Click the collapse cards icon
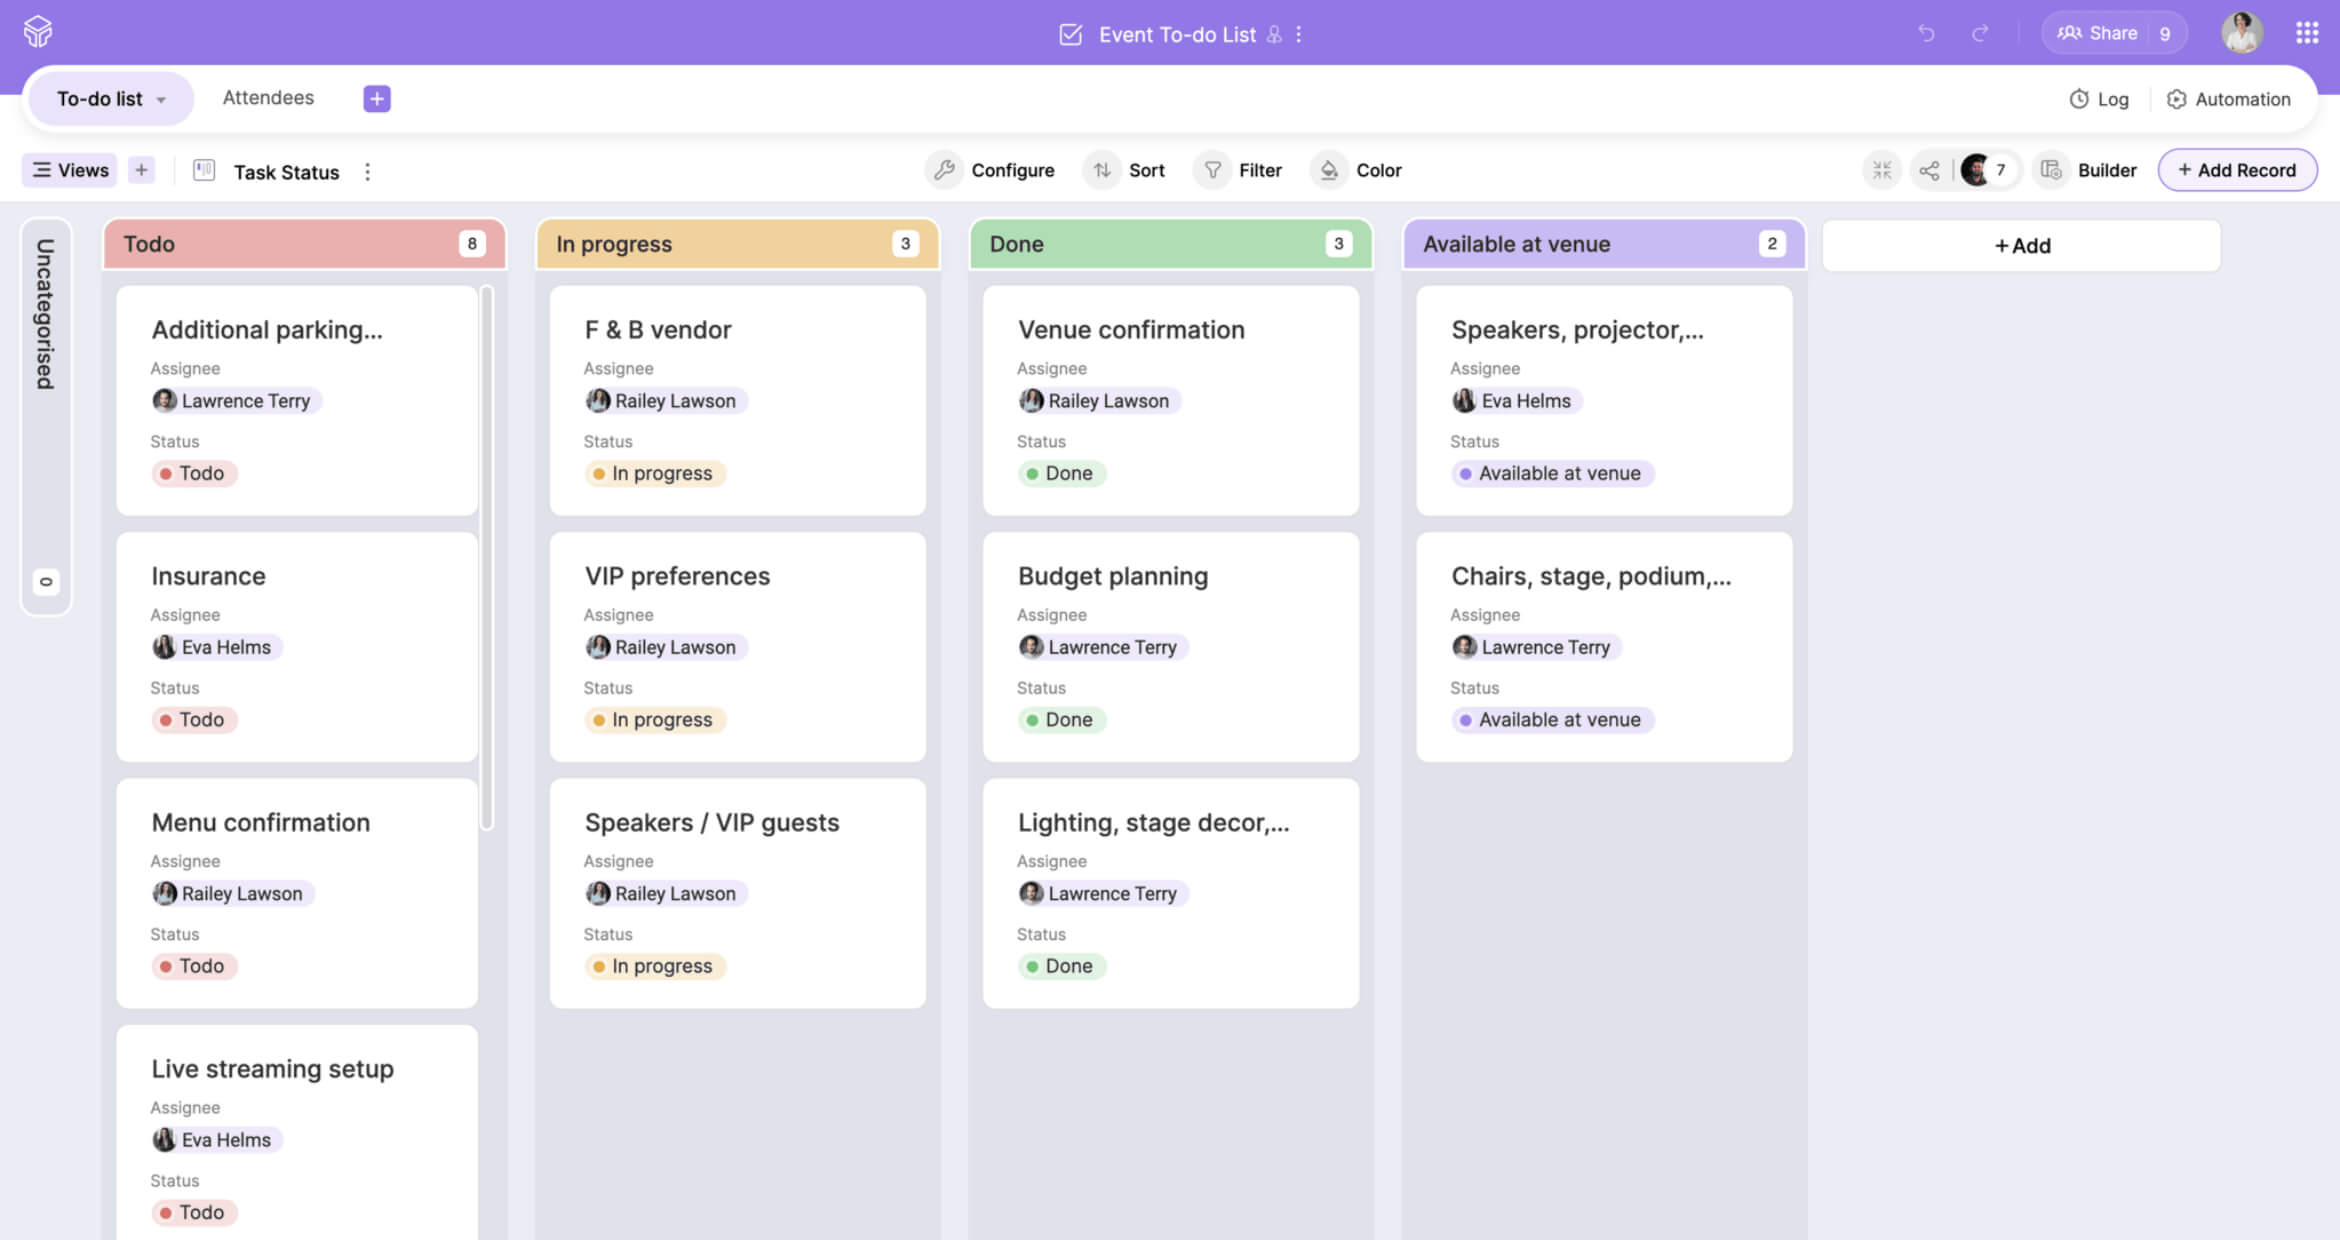The image size is (2340, 1240). pyautogui.click(x=1882, y=170)
